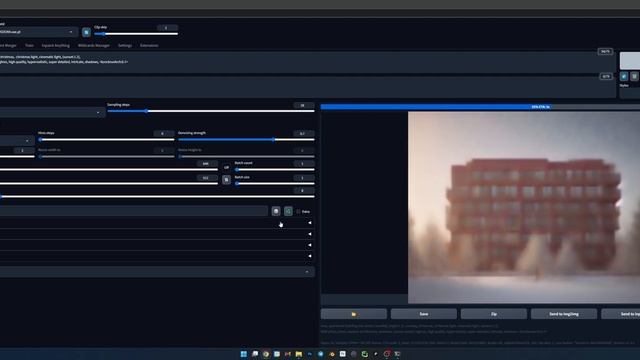Viewport: 640px width, 360px height.
Task: Click the Hires steps slider
Action: pyautogui.click(x=106, y=140)
